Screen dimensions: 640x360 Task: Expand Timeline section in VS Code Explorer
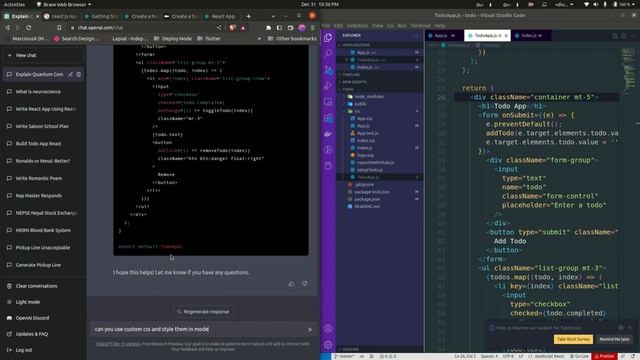coord(351,75)
